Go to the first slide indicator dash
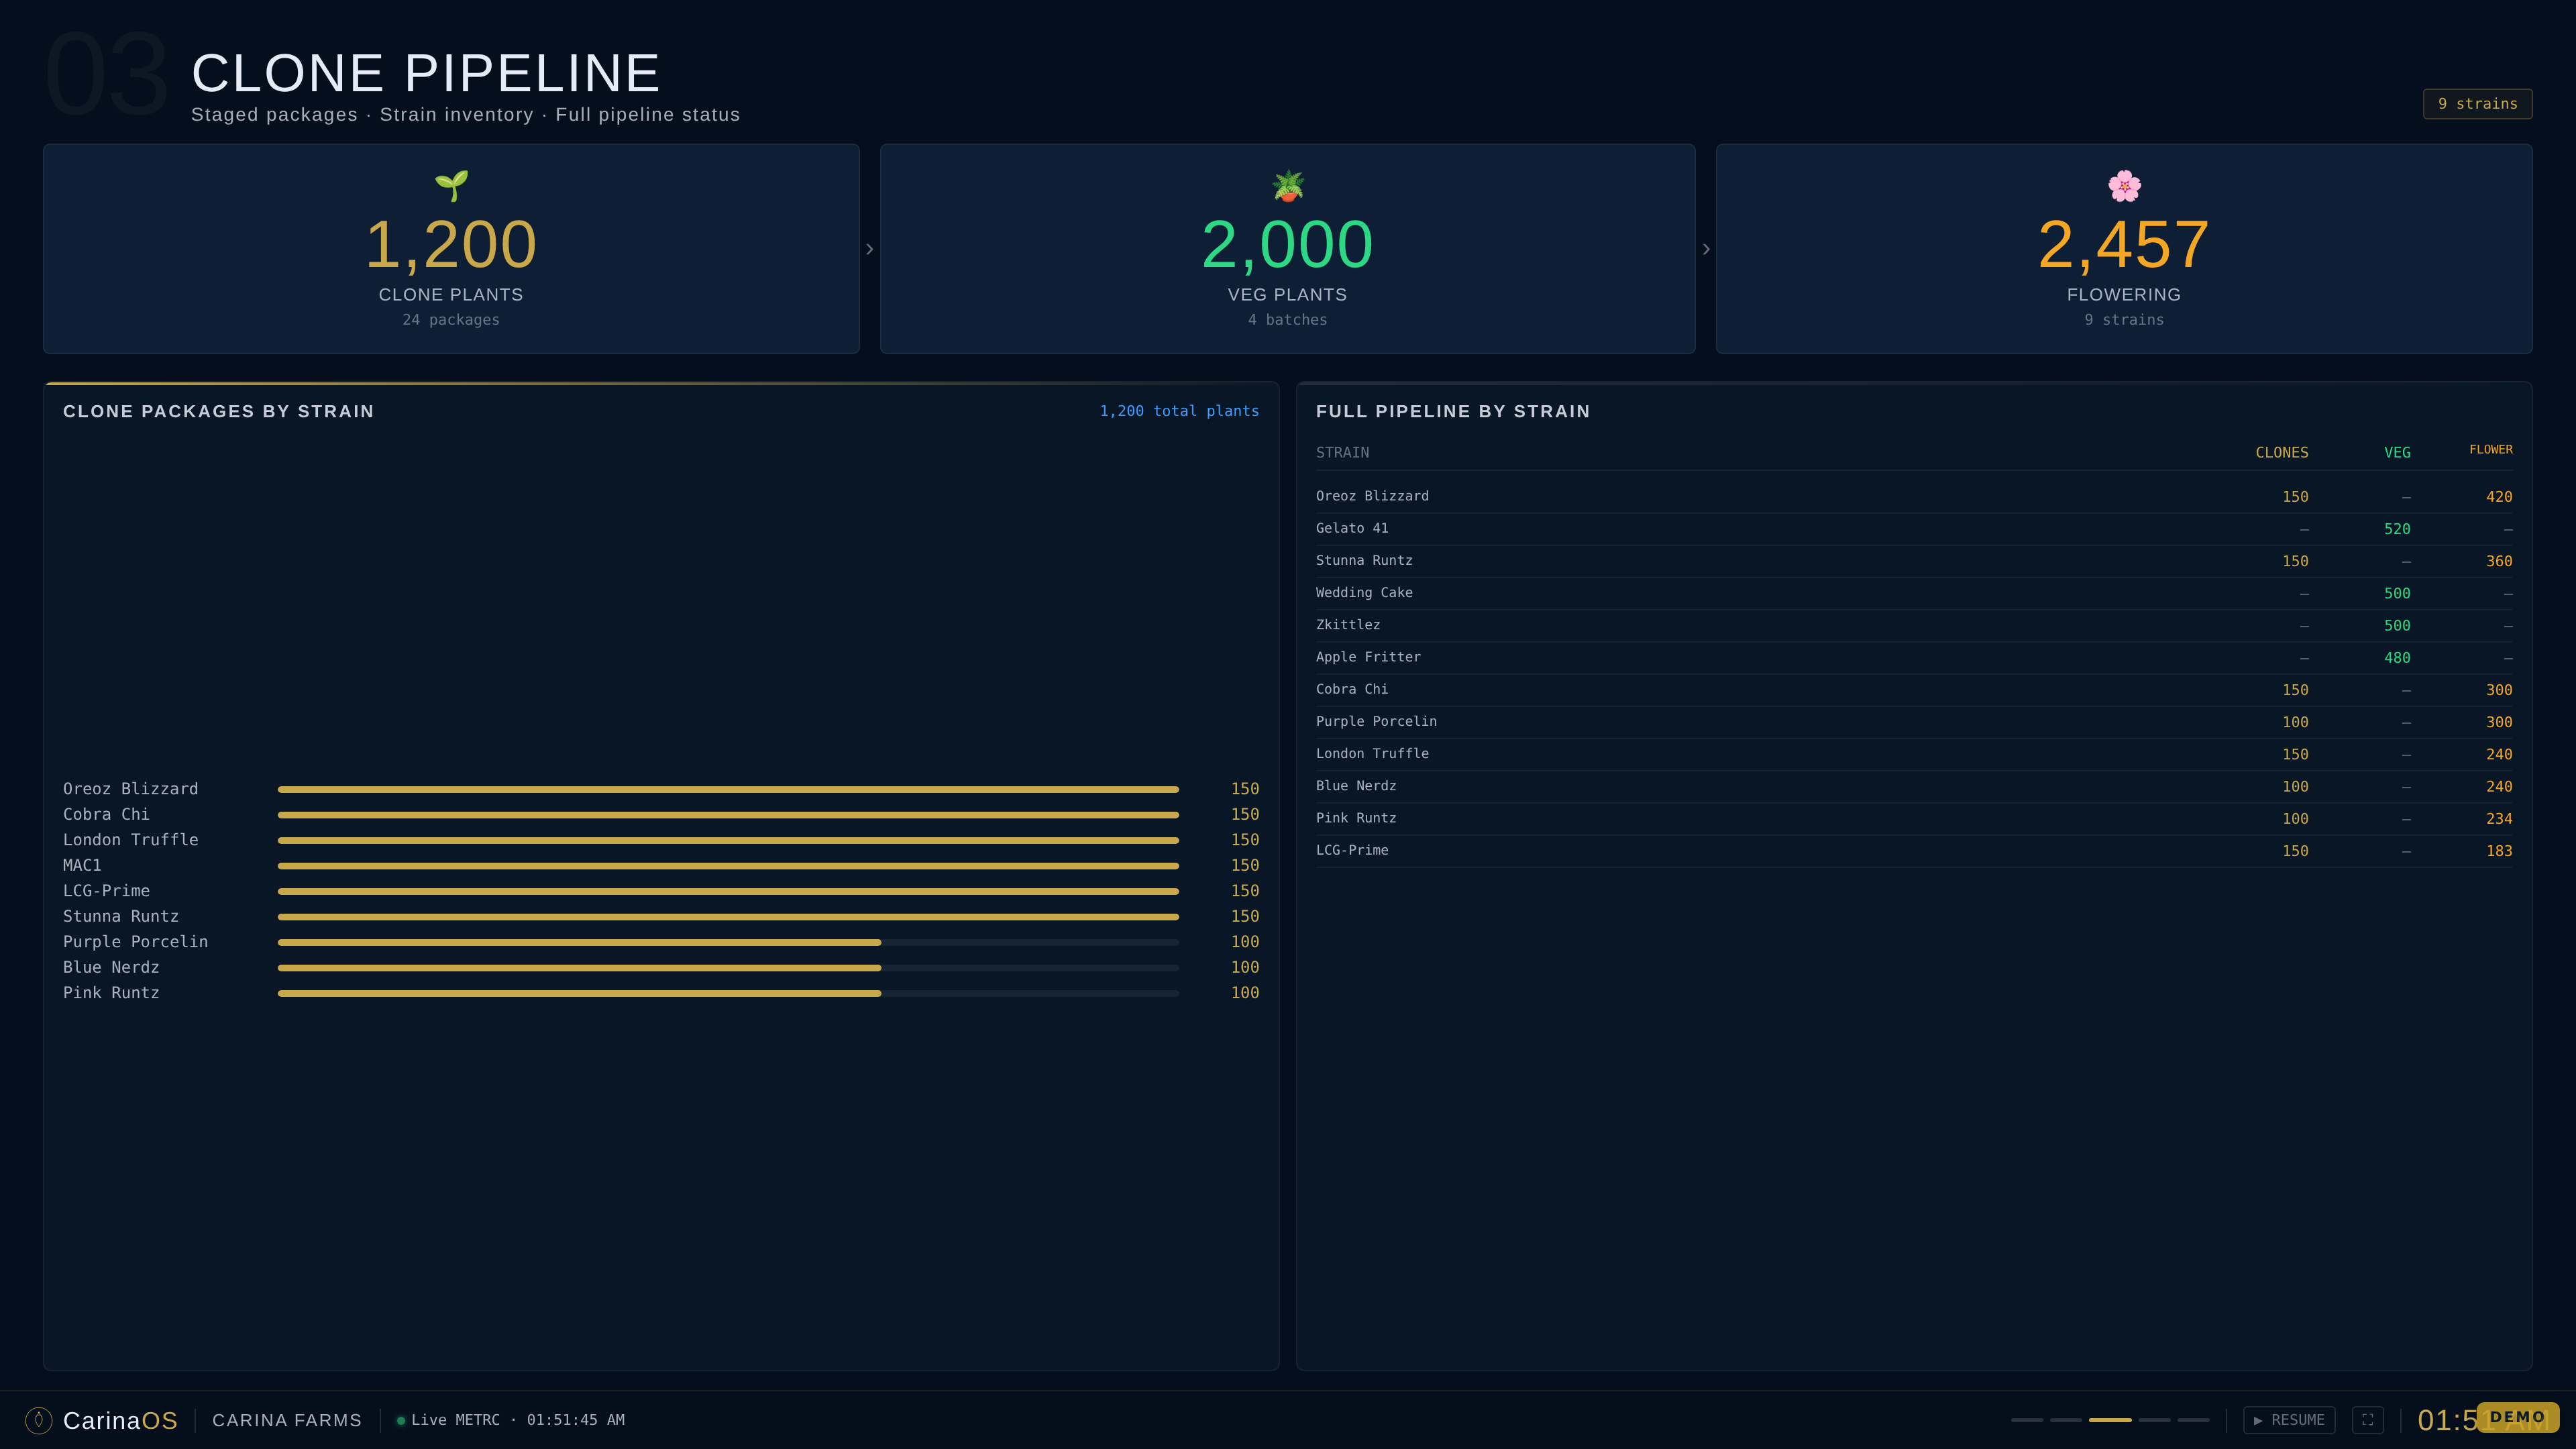The image size is (2576, 1449). click(2027, 1420)
